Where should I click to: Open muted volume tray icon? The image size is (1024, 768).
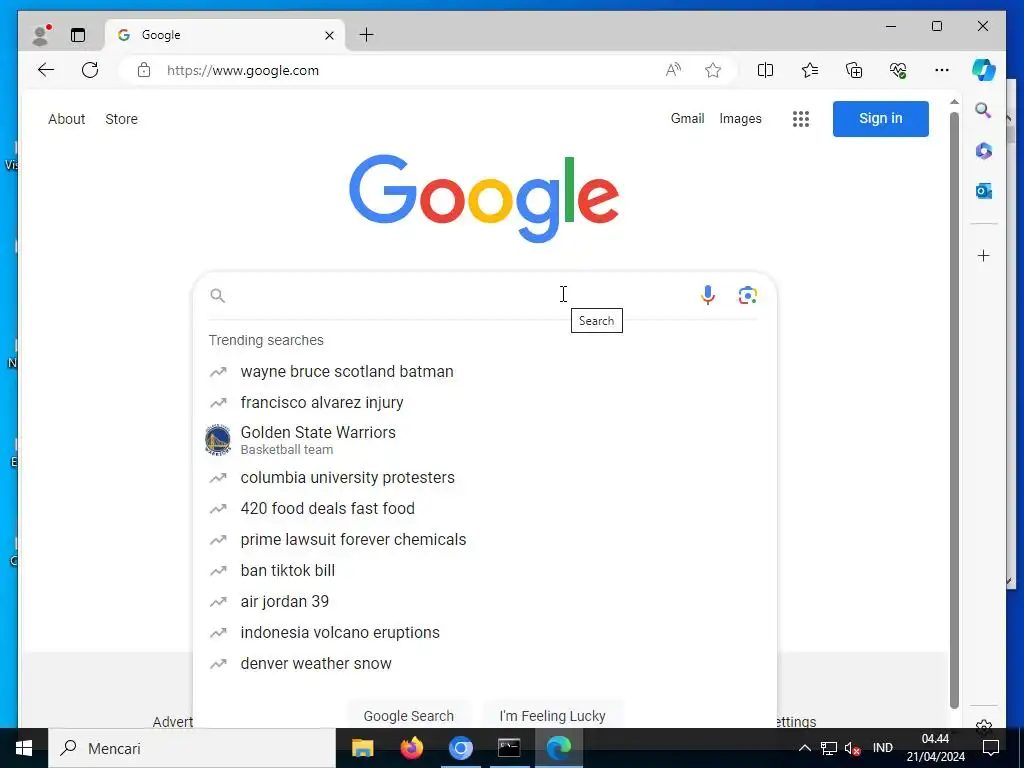pyautogui.click(x=852, y=748)
